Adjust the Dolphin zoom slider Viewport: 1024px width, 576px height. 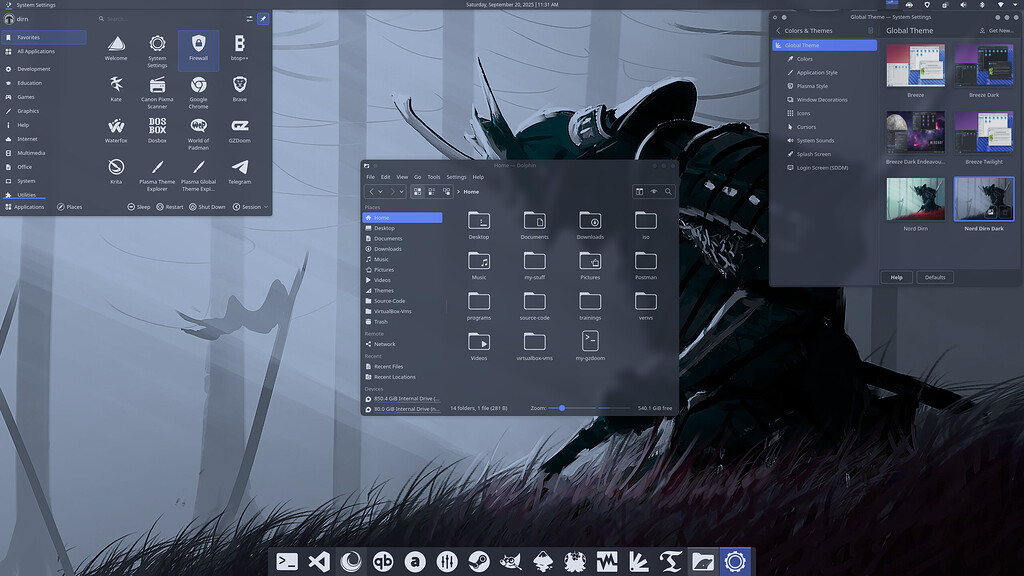(562, 408)
